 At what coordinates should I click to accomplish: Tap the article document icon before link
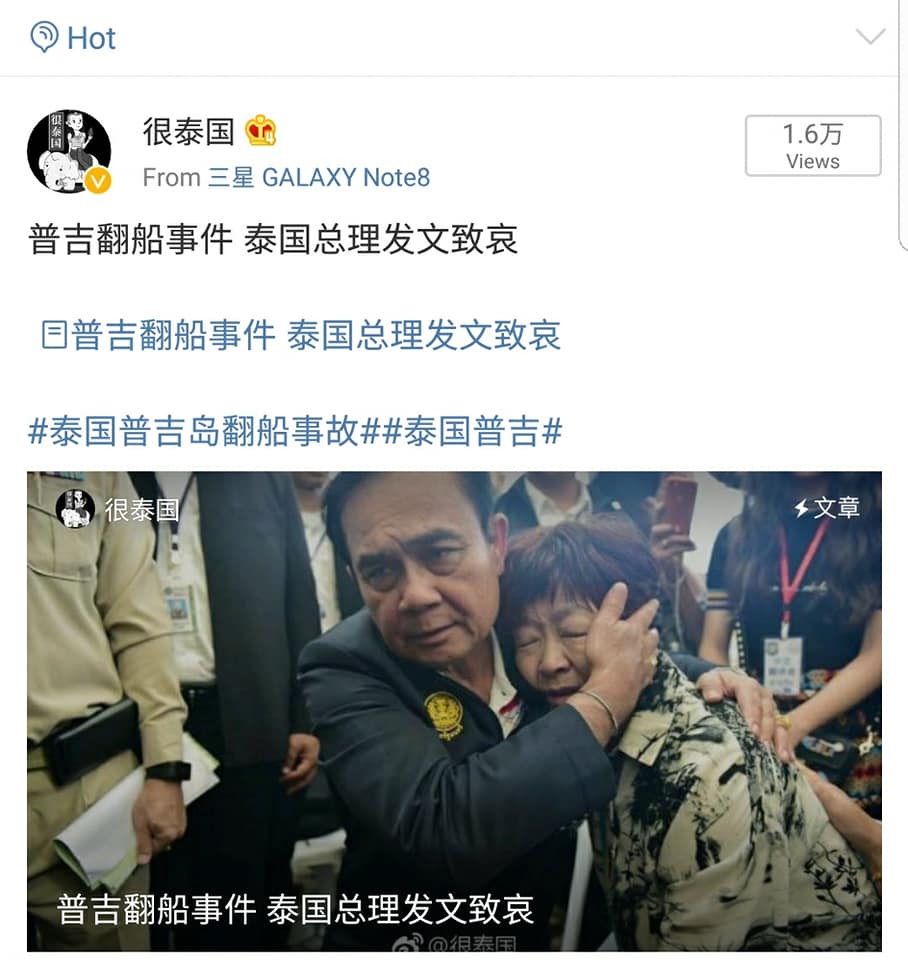point(54,335)
